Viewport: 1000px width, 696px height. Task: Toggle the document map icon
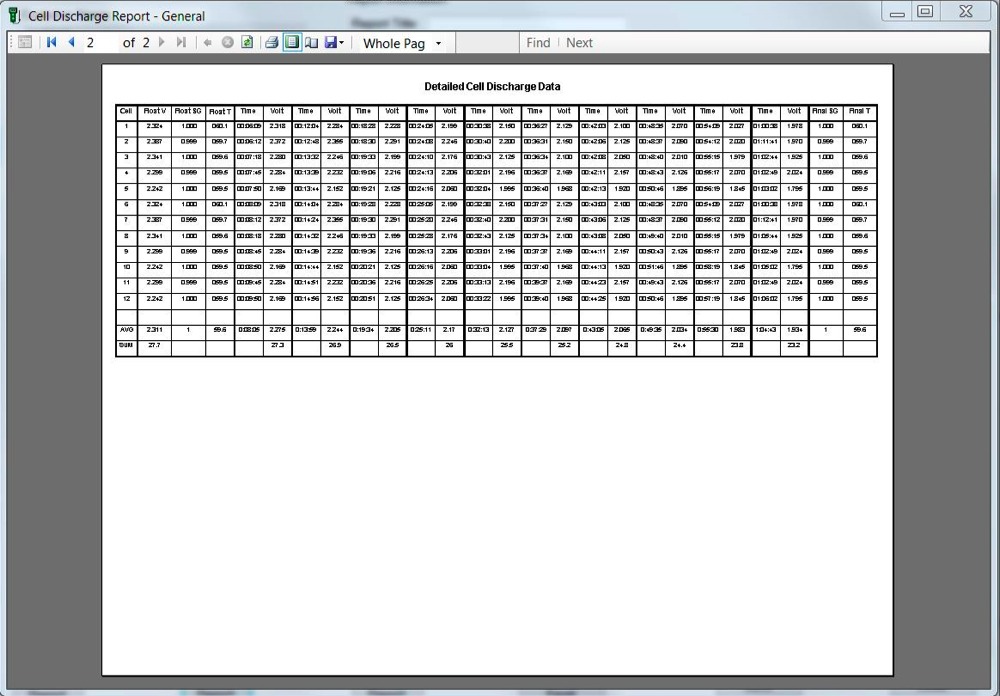pyautogui.click(x=25, y=43)
